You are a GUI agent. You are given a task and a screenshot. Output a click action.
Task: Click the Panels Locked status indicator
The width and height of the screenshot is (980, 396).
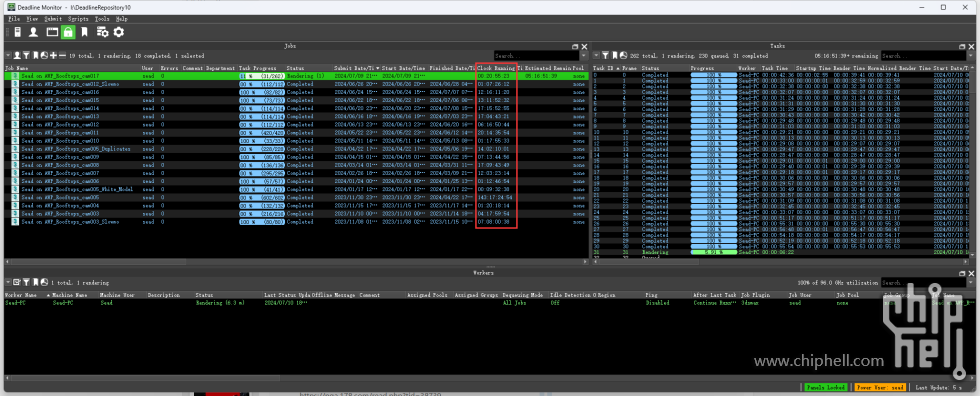coord(826,387)
